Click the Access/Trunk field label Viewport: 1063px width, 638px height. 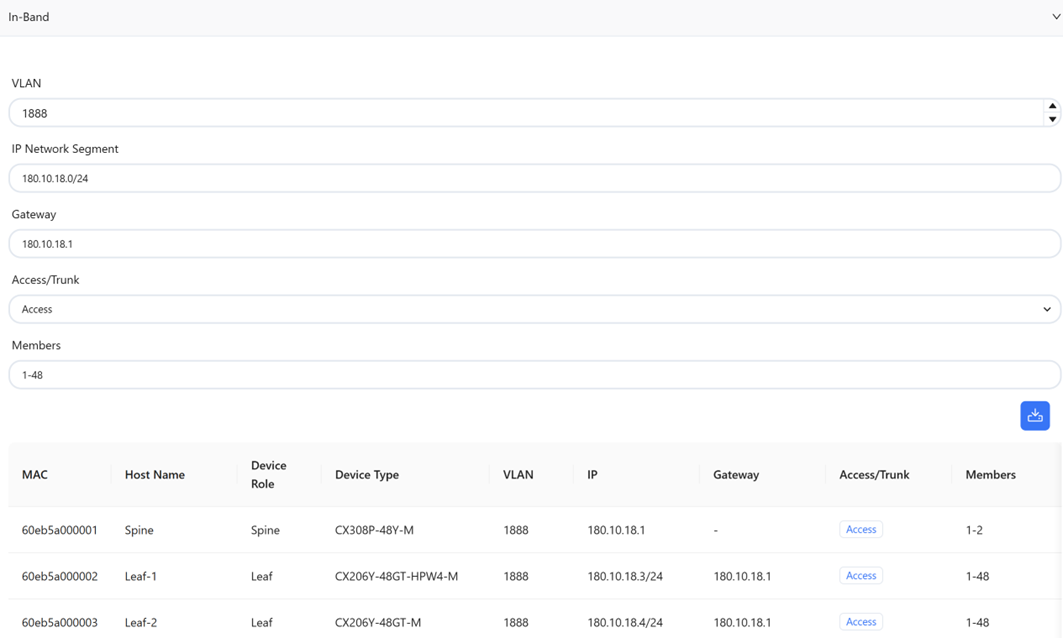45,279
